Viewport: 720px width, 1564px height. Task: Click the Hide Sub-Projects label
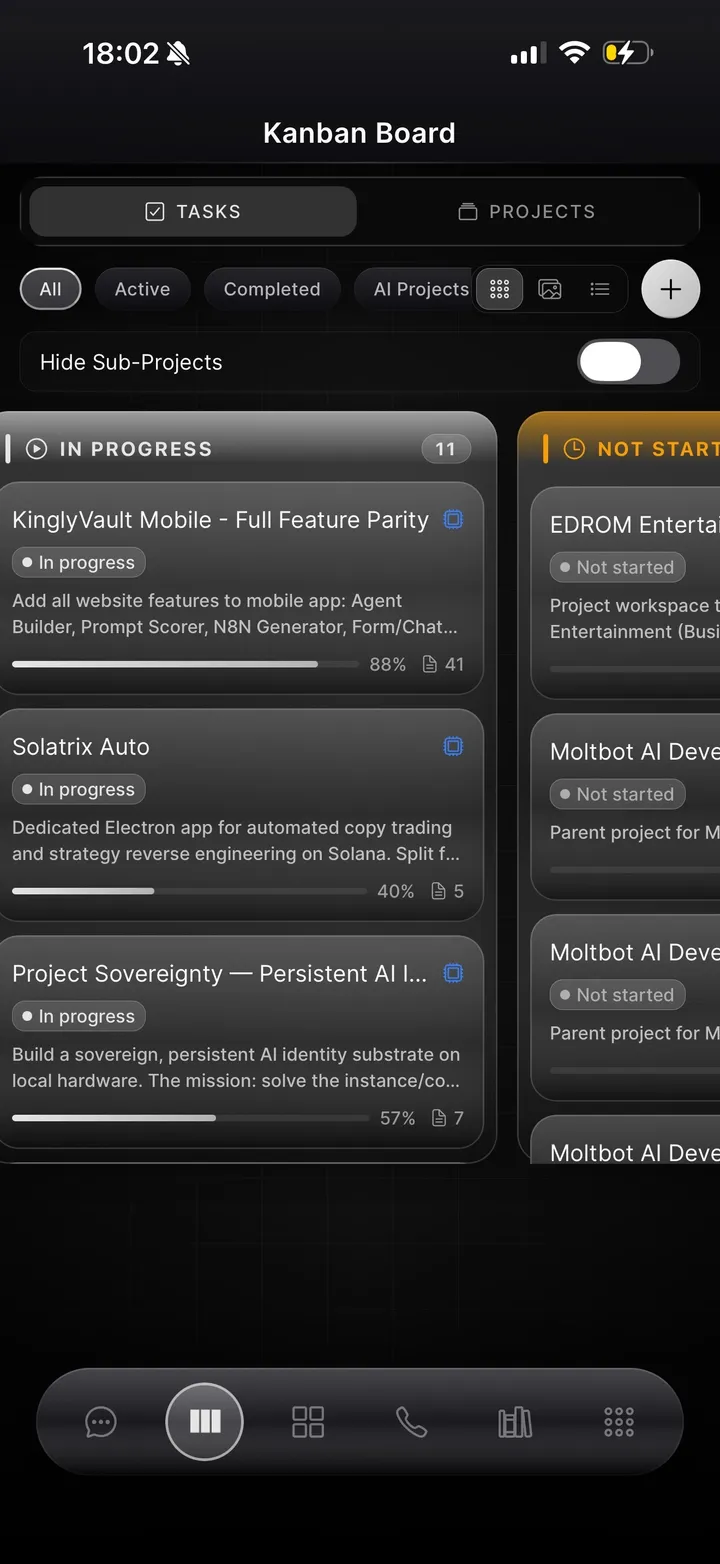(x=131, y=362)
